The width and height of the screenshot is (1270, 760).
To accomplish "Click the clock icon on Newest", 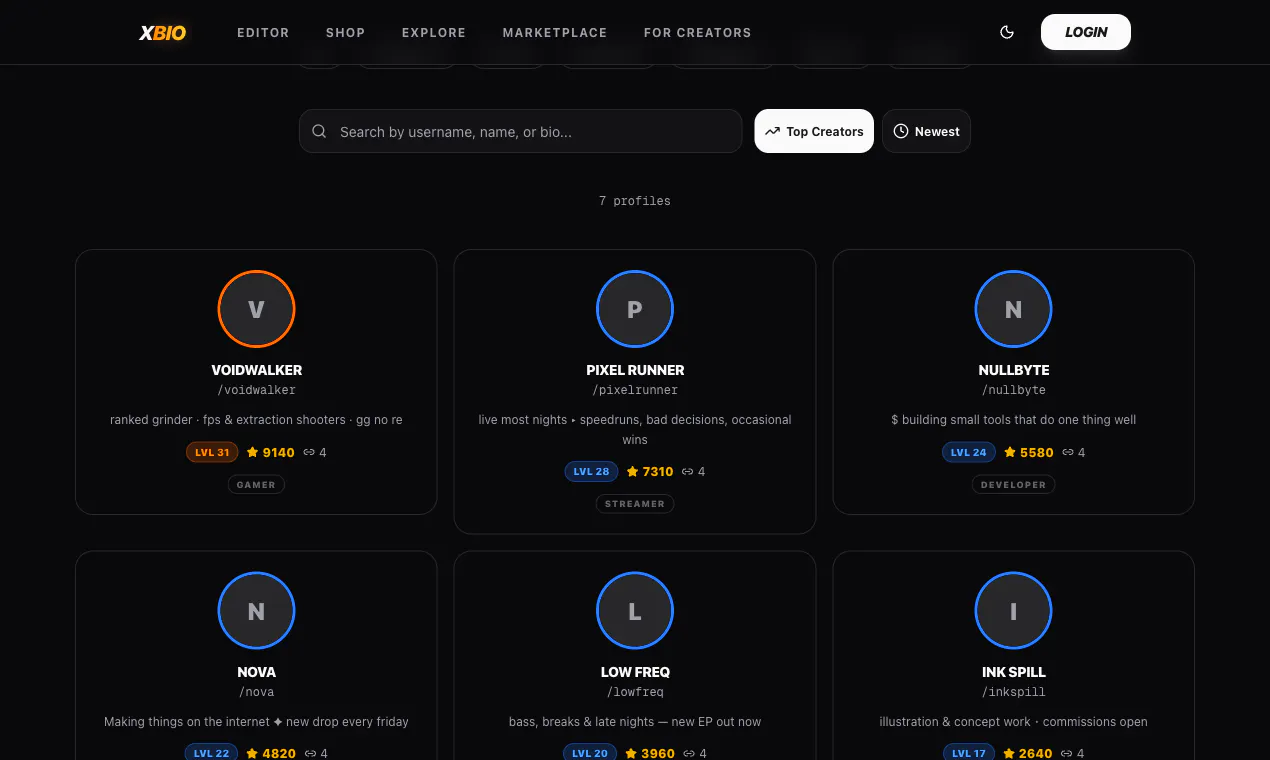I will point(901,131).
